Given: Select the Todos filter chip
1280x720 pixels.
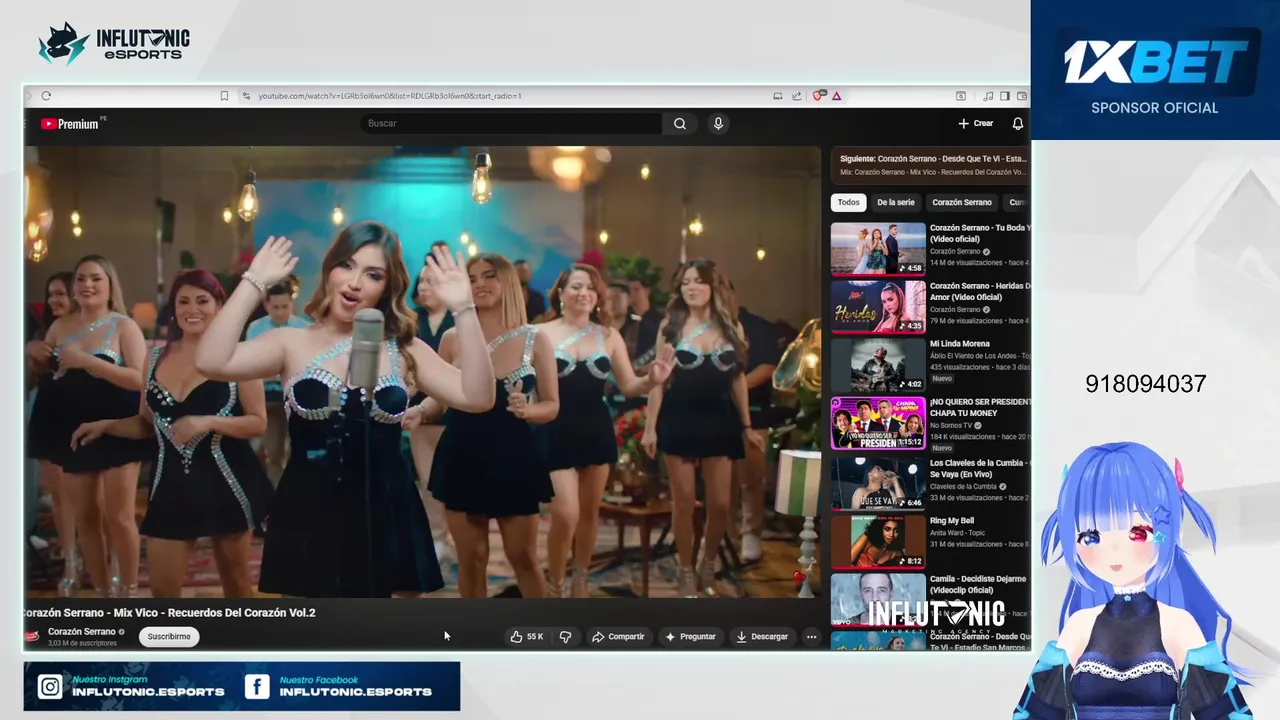Looking at the screenshot, I should click(x=848, y=202).
